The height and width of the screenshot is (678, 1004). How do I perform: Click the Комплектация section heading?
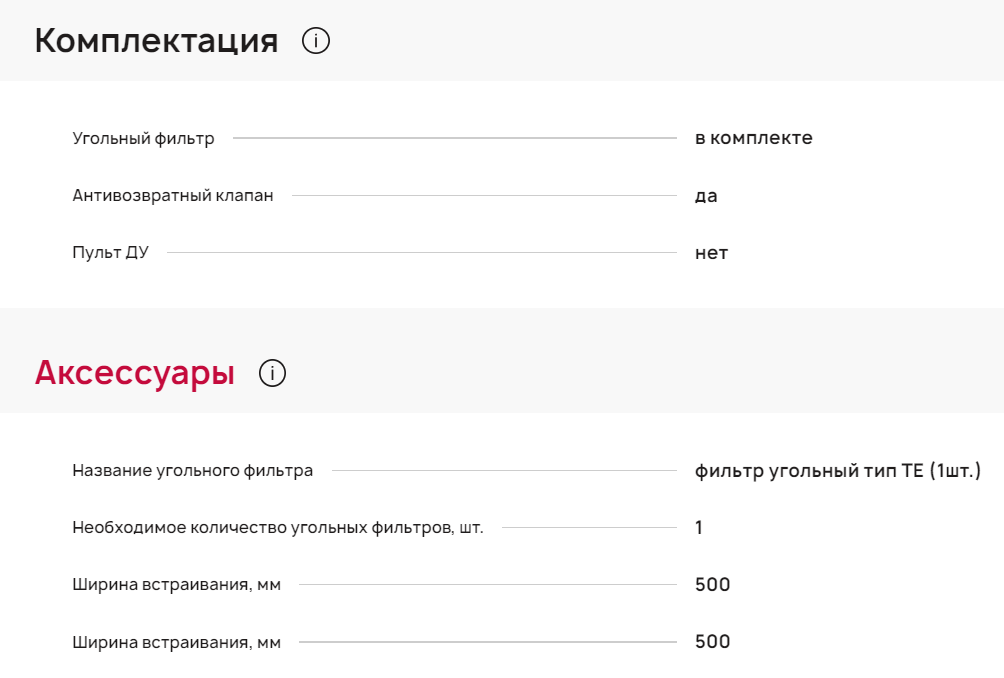(156, 41)
